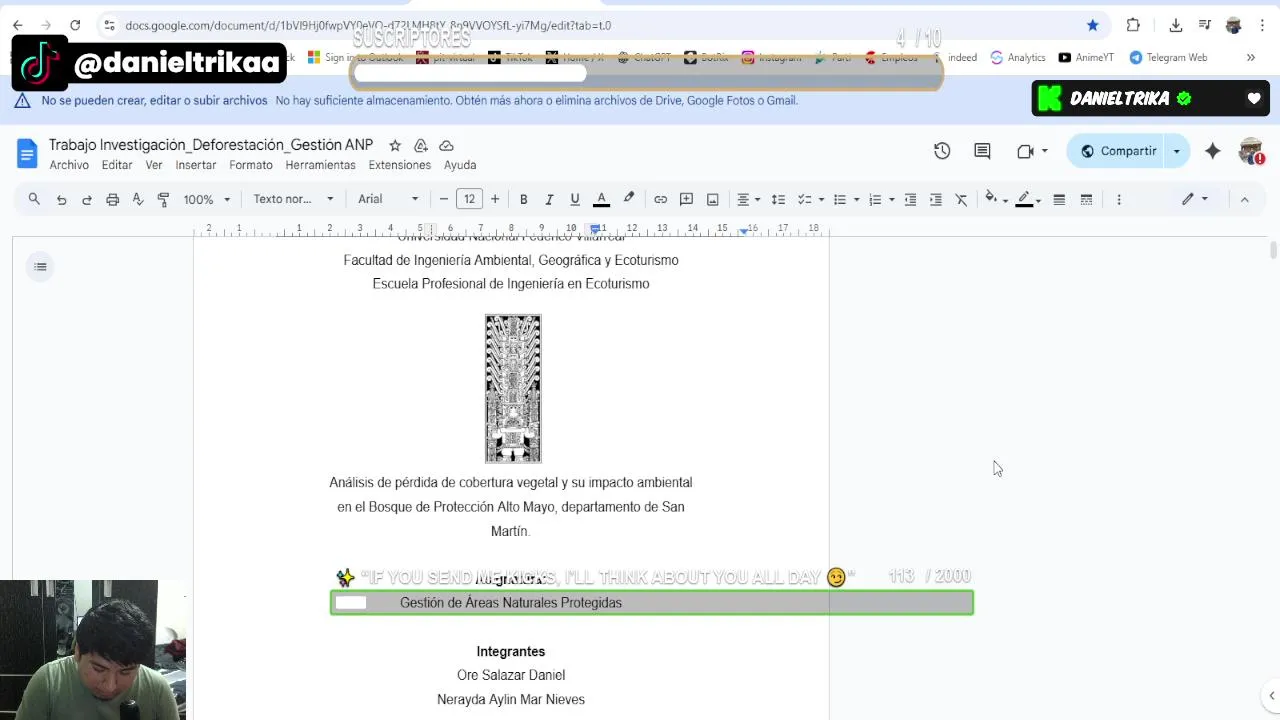Open the Ayuda menu

pos(460,165)
